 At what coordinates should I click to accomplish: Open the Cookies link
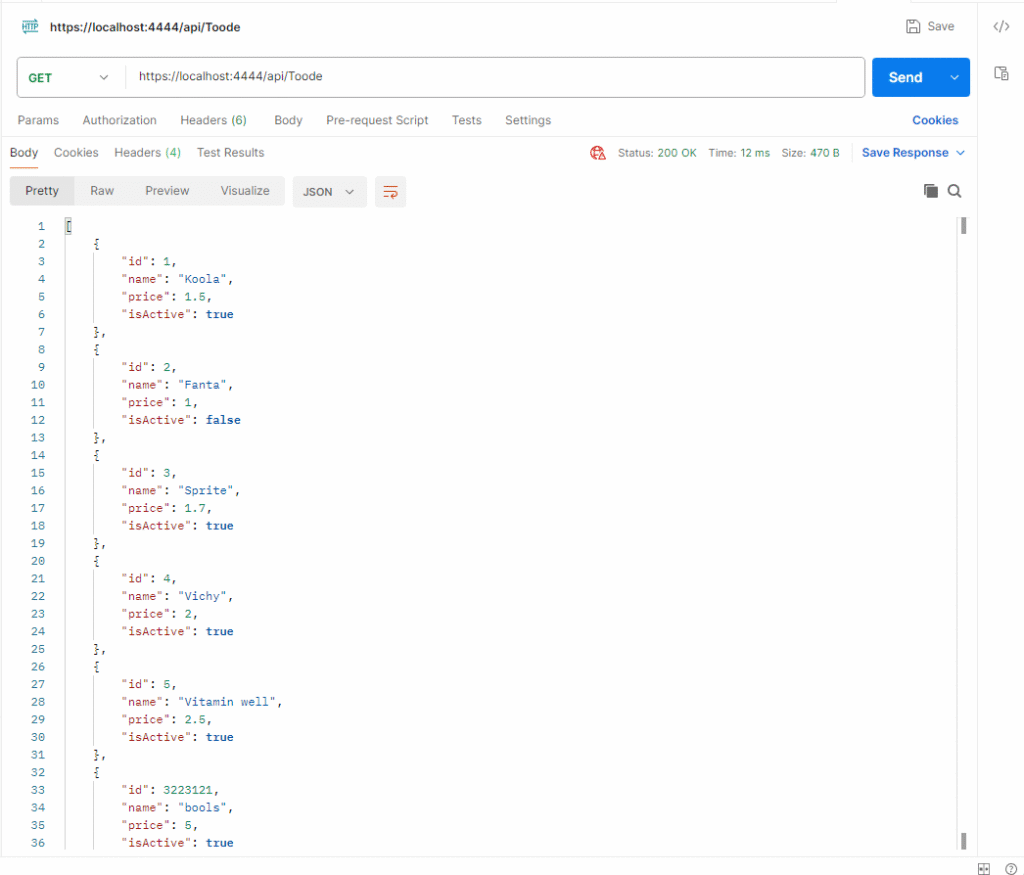pos(935,120)
